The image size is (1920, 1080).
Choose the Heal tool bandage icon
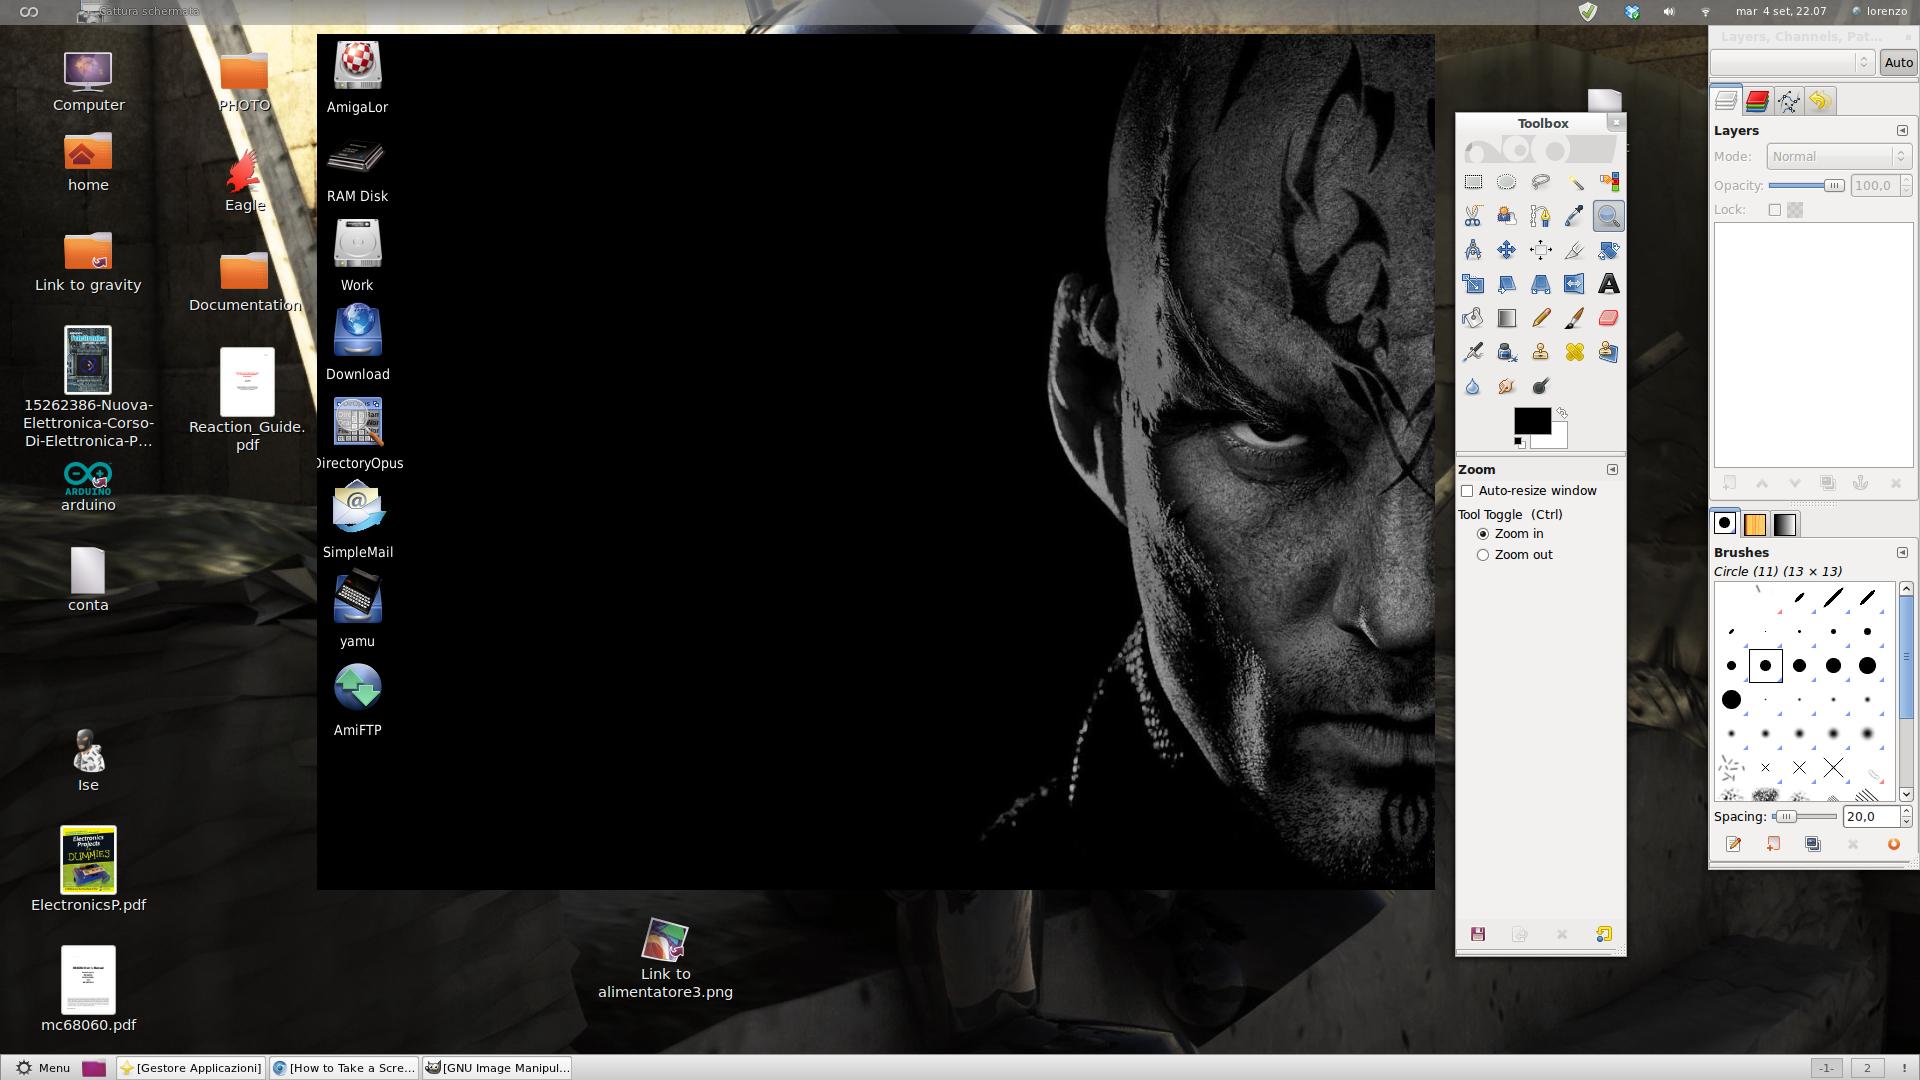1574,352
